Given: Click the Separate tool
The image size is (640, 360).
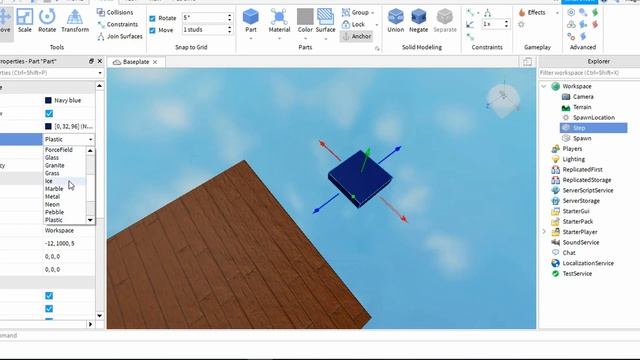Looking at the screenshot, I should tap(444, 20).
